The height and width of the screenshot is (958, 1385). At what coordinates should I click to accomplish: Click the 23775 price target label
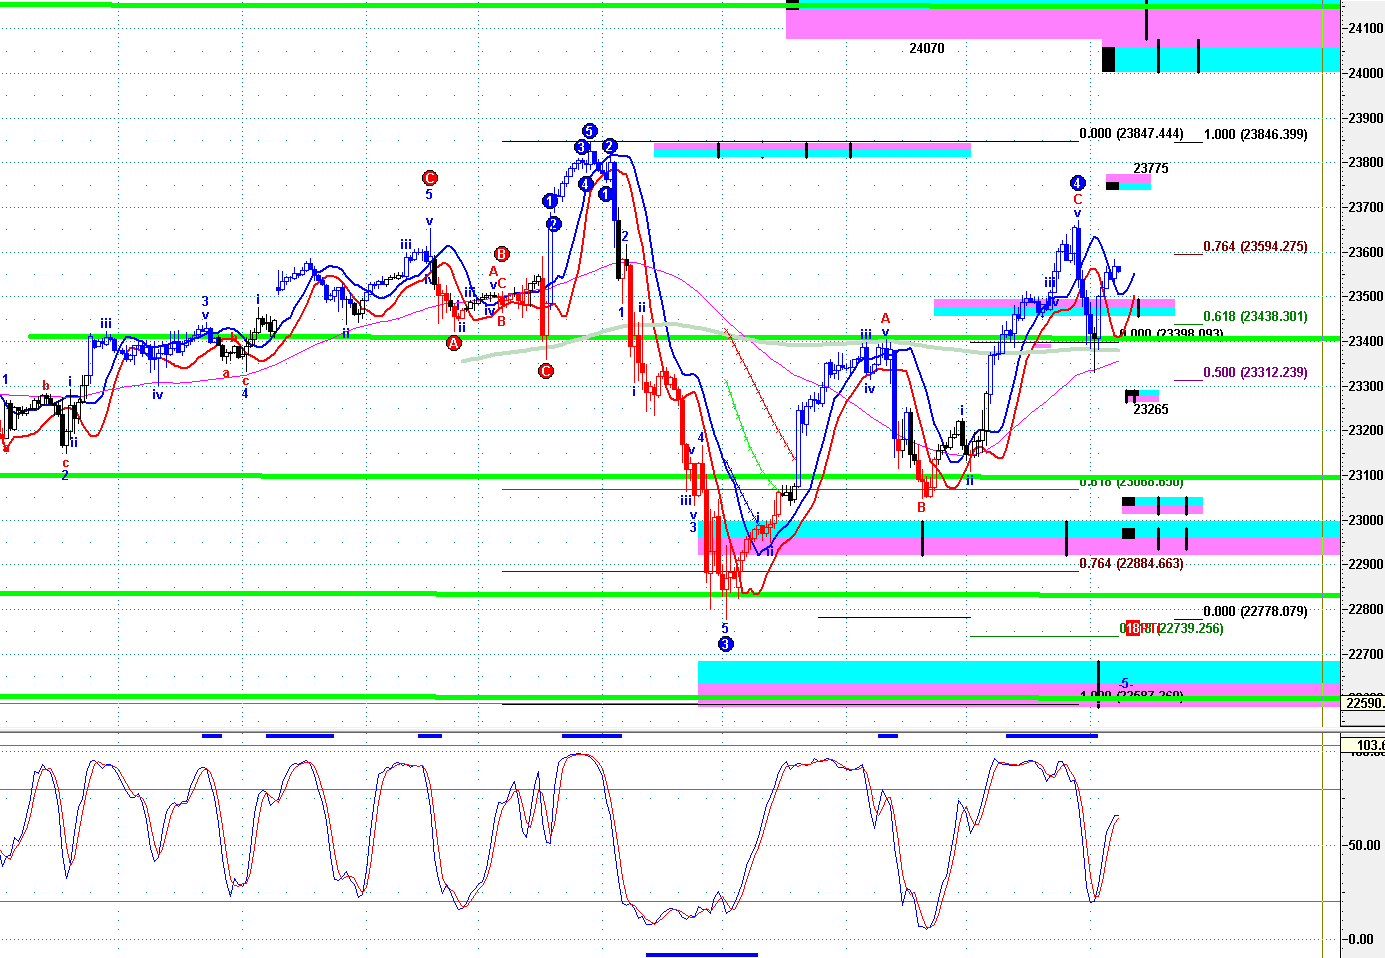1150,168
